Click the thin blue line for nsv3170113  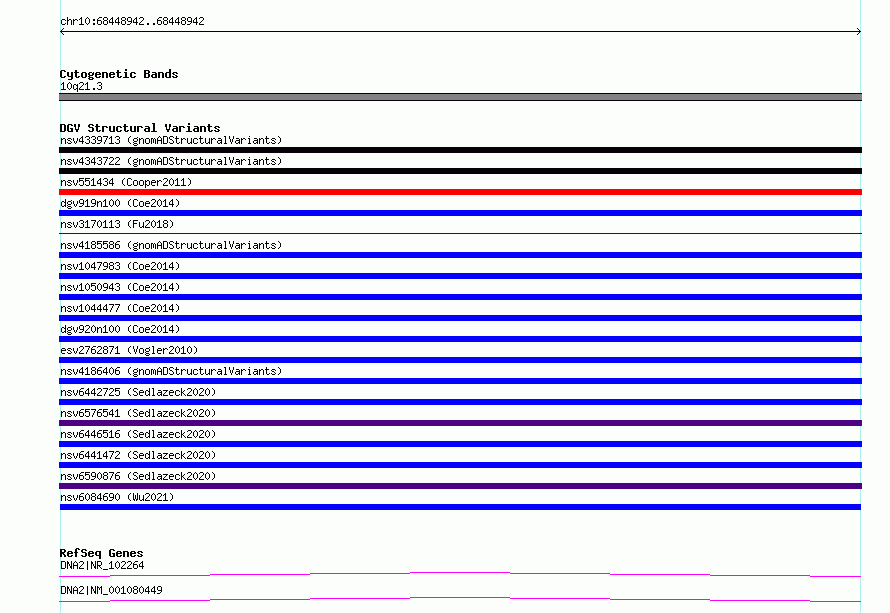(460, 233)
